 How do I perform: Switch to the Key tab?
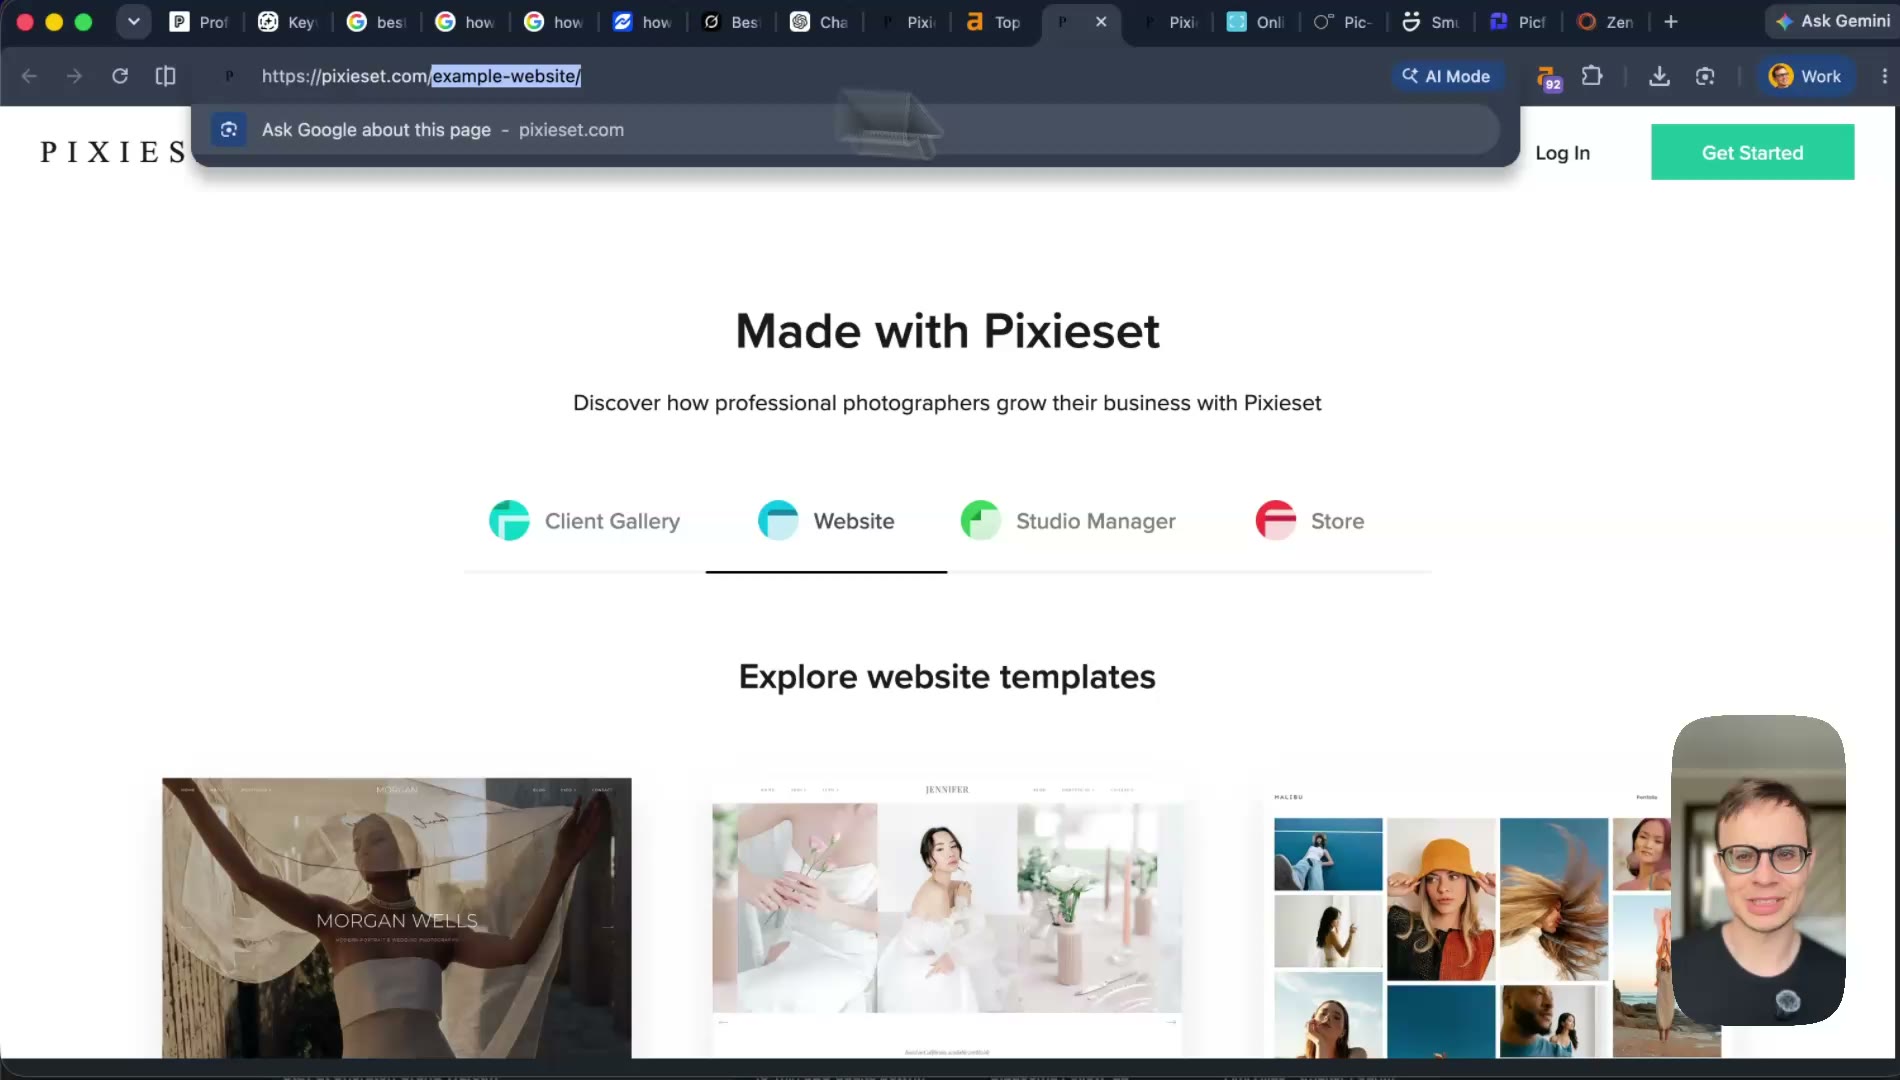click(288, 22)
